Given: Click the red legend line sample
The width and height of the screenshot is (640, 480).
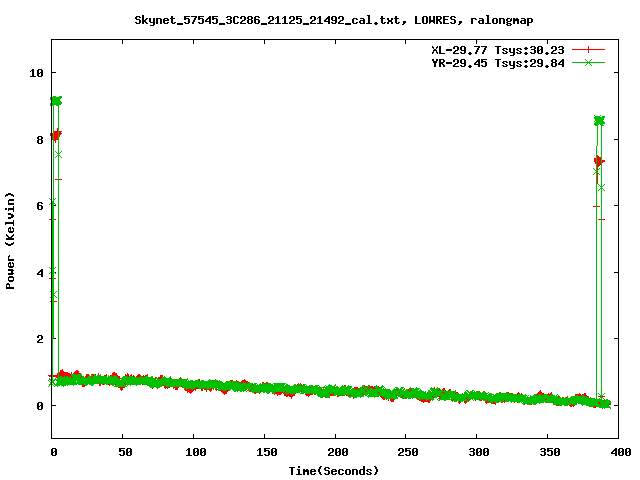Looking at the screenshot, I should pyautogui.click(x=588, y=50).
